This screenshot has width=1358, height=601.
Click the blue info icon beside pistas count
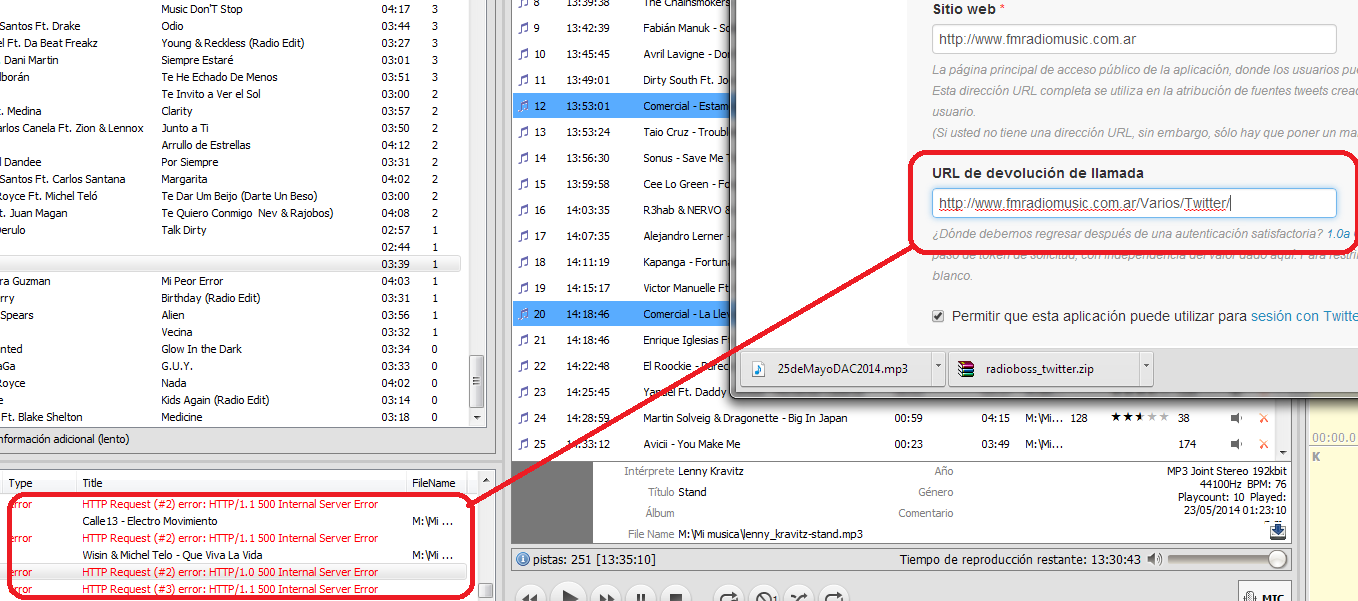pyautogui.click(x=523, y=560)
